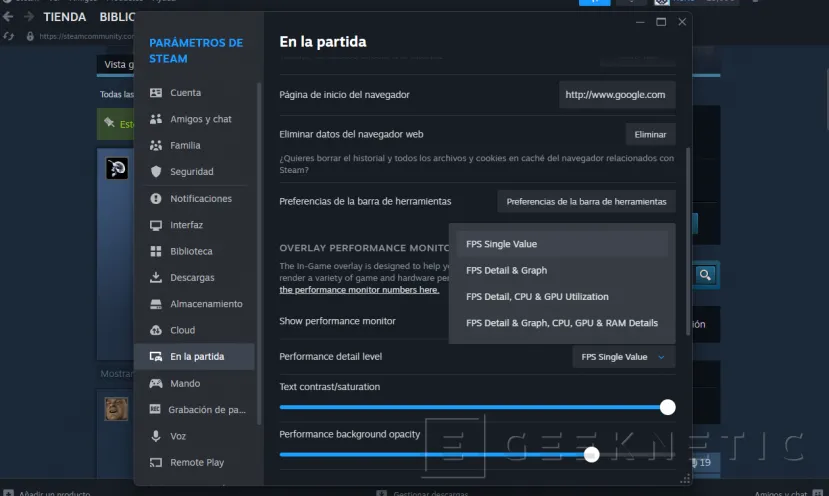The image size is (829, 496).
Task: Open Performance detail level dropdown
Action: point(624,357)
